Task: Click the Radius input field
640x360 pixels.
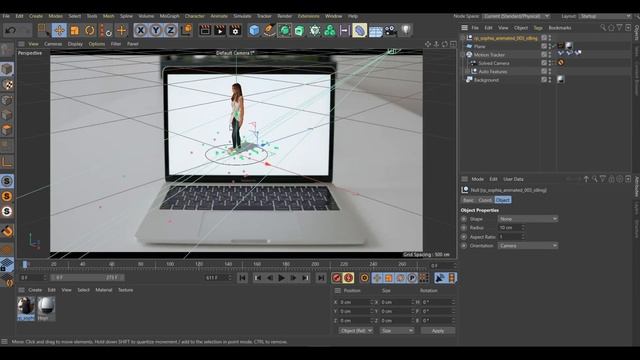Action: pos(511,228)
